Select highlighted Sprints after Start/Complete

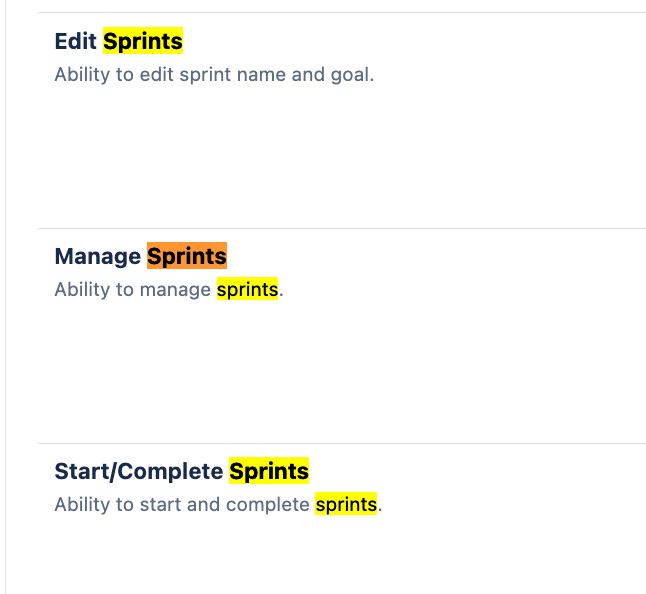[x=269, y=471]
